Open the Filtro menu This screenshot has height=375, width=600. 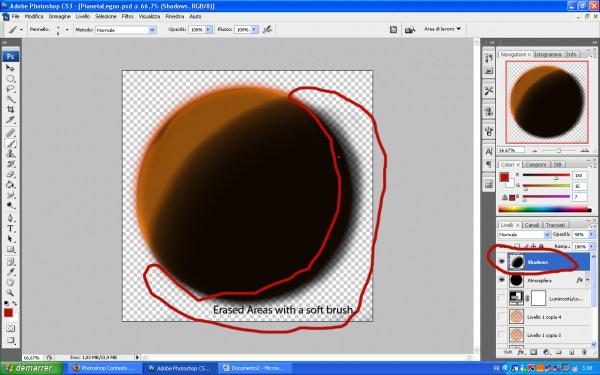(x=127, y=16)
